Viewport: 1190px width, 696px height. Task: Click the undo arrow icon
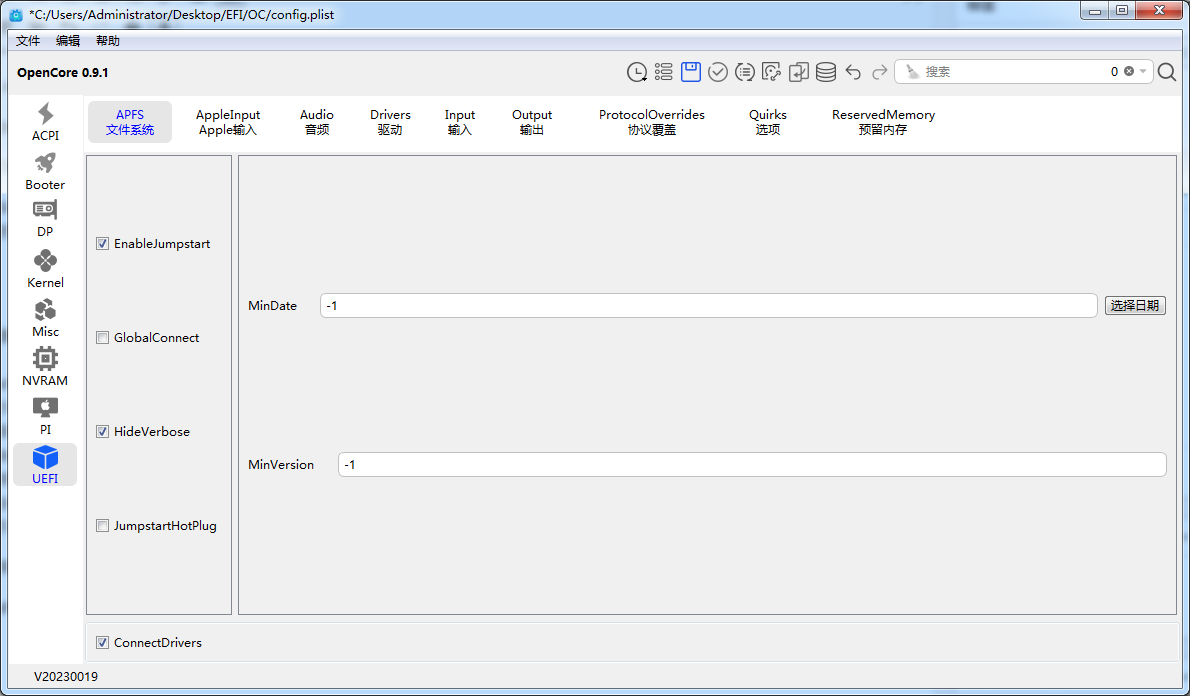point(853,72)
